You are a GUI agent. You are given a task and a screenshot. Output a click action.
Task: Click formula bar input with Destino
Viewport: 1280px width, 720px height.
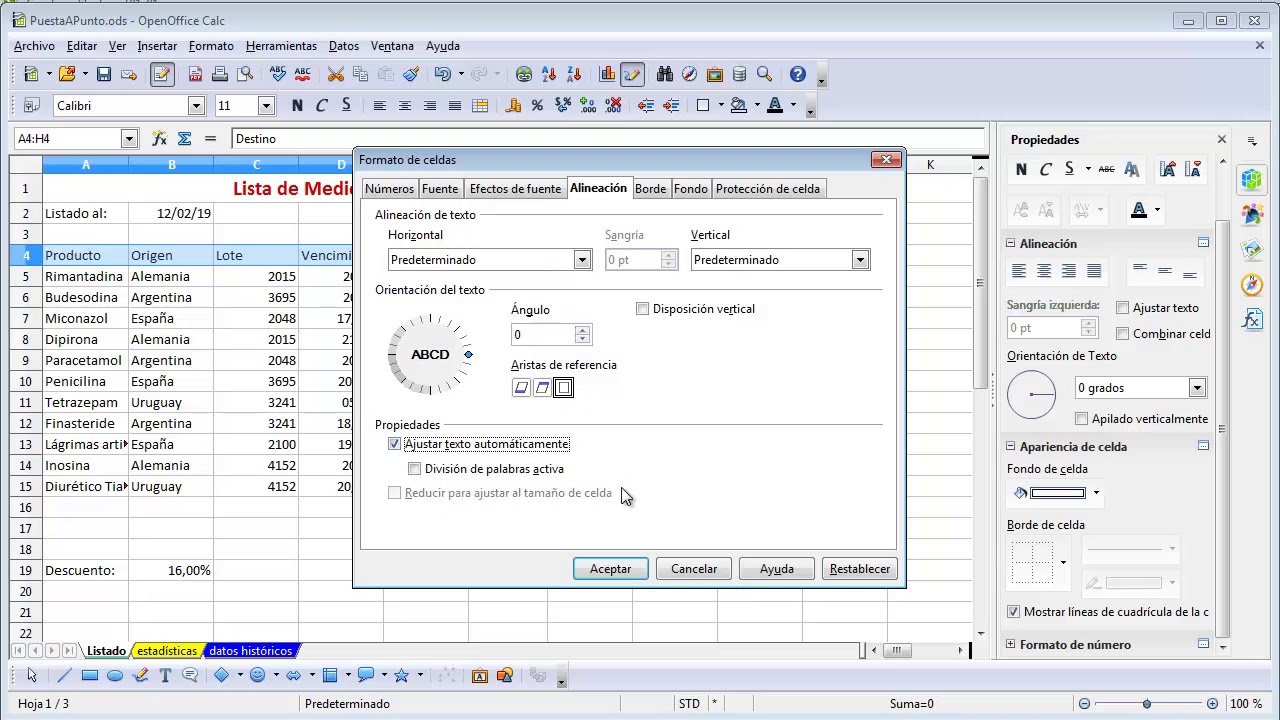(608, 139)
